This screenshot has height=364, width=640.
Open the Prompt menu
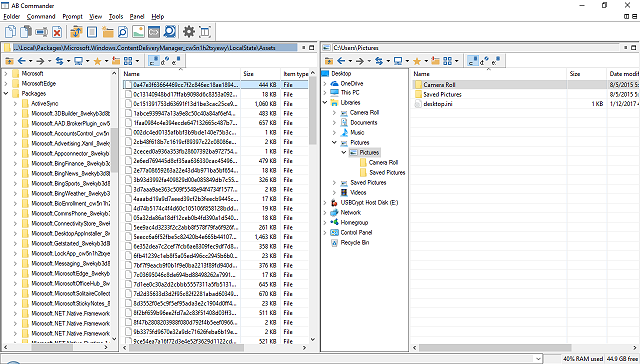pos(72,17)
